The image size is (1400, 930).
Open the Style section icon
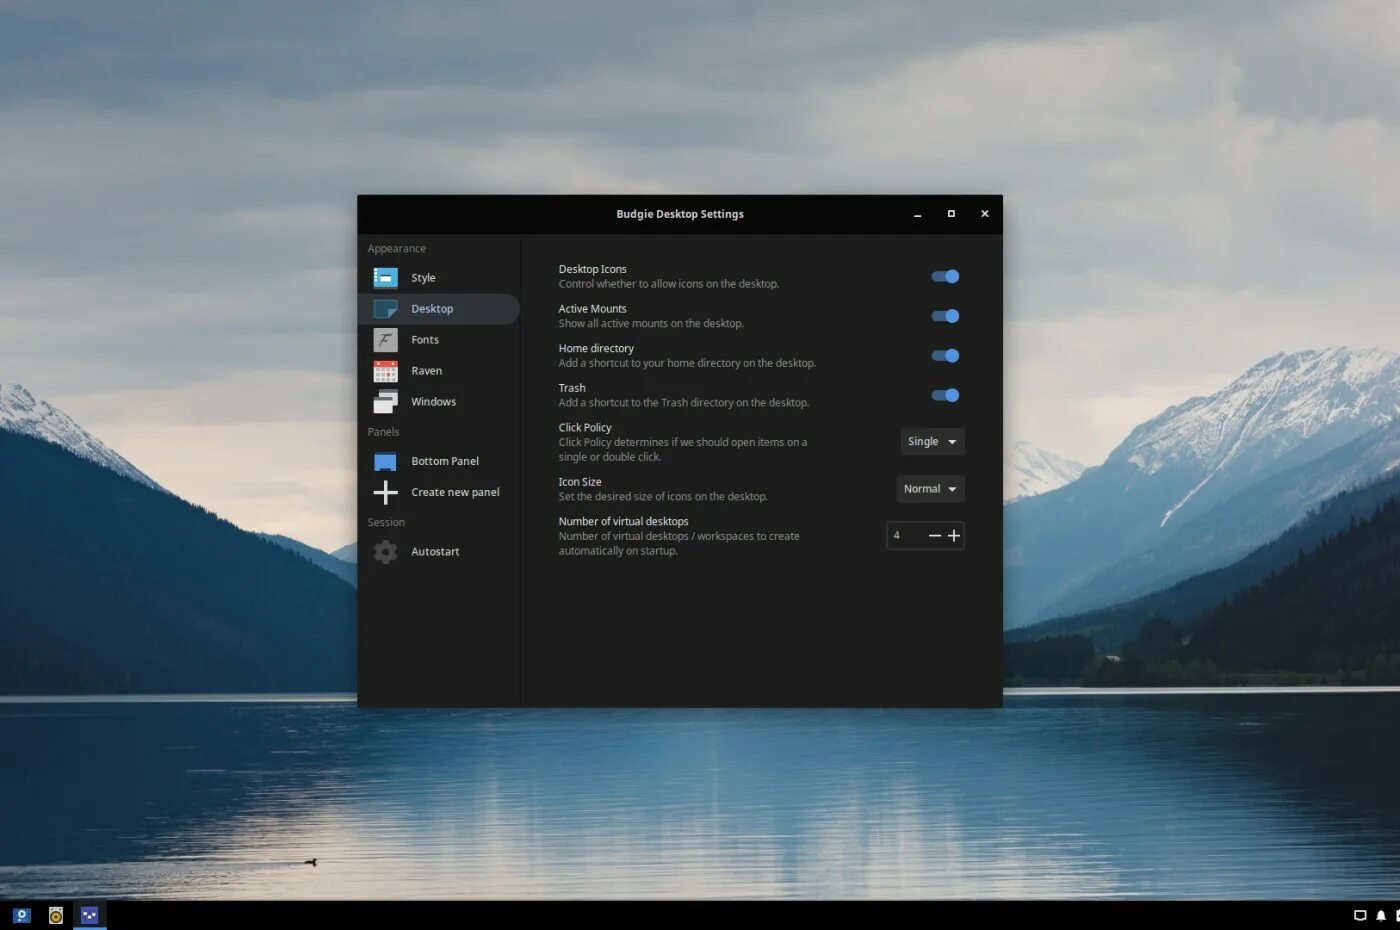point(385,278)
